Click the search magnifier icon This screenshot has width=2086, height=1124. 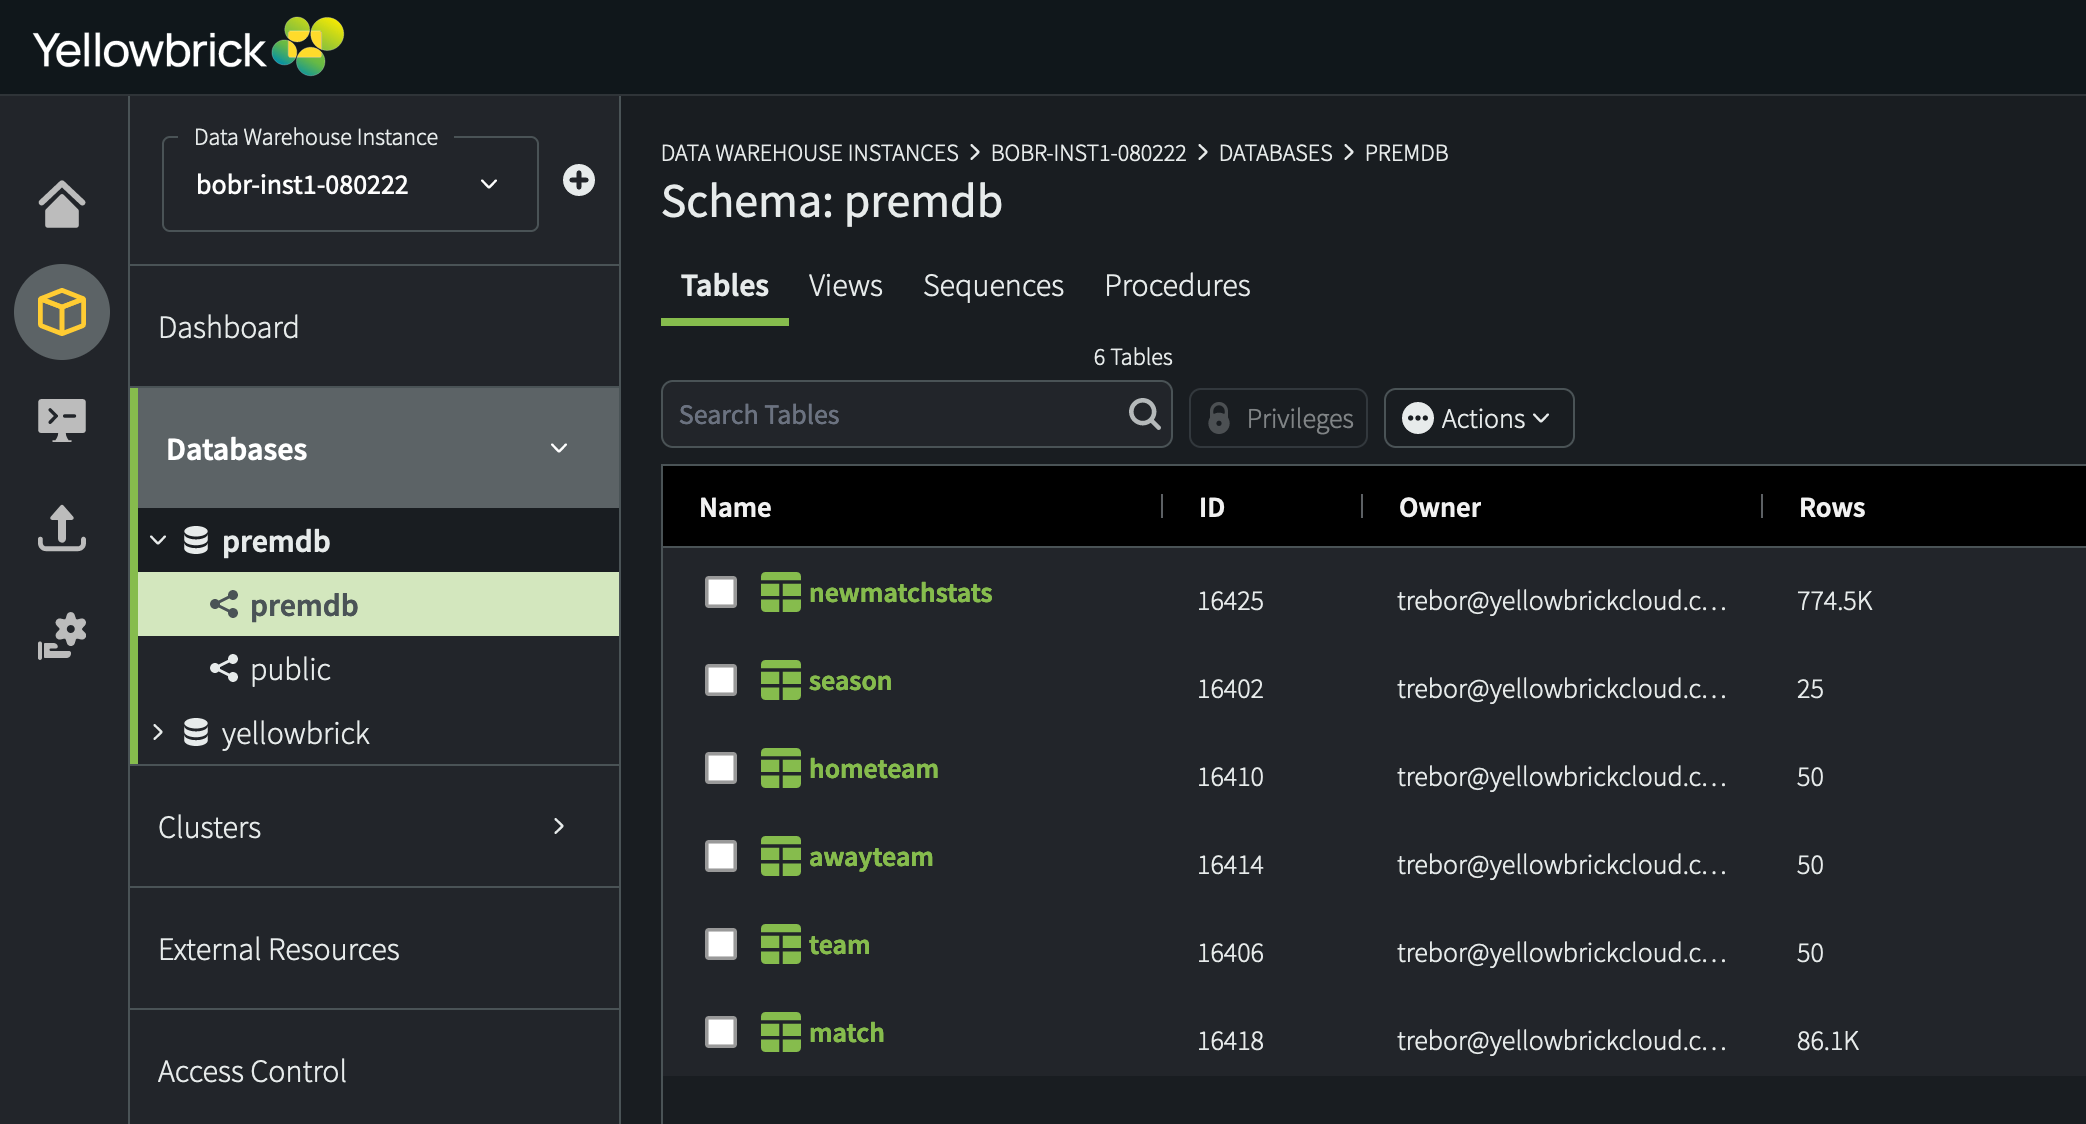pyautogui.click(x=1144, y=413)
